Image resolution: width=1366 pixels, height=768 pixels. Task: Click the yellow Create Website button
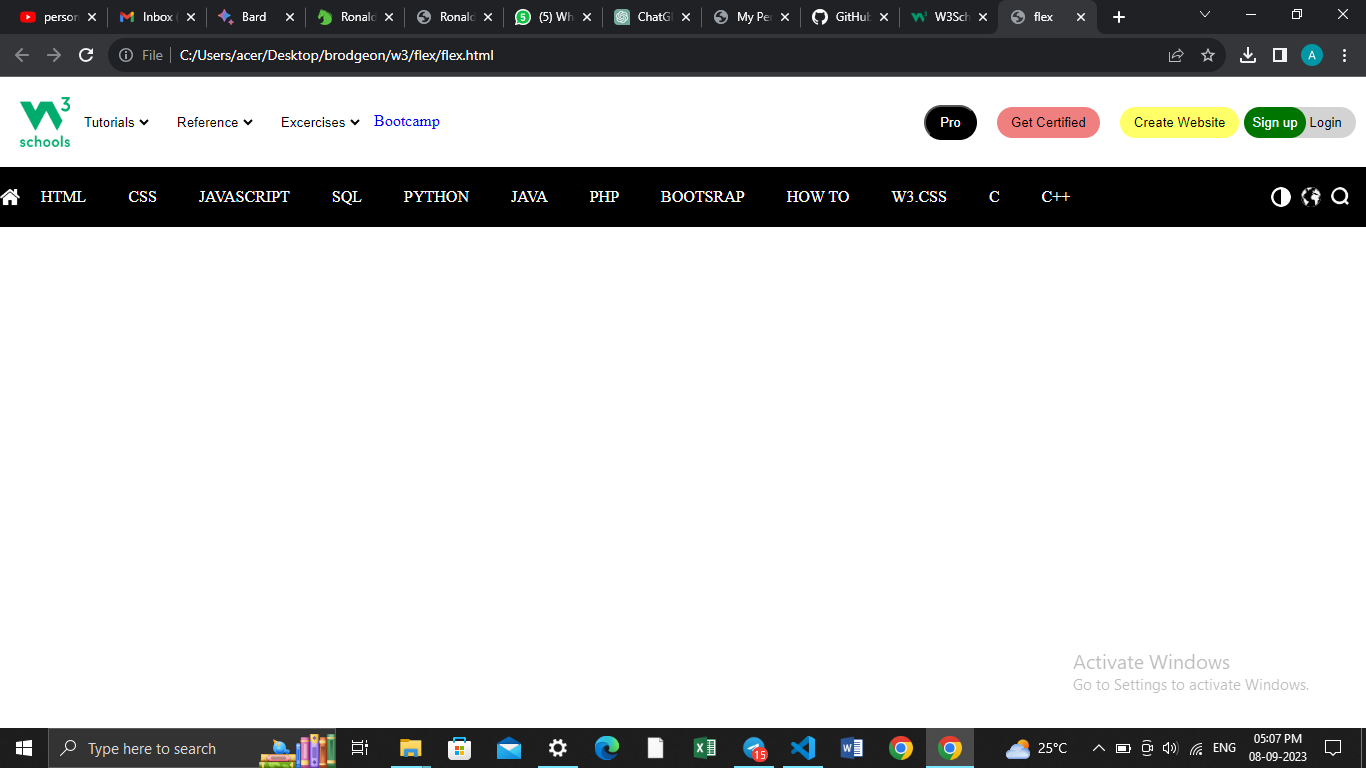pyautogui.click(x=1179, y=122)
